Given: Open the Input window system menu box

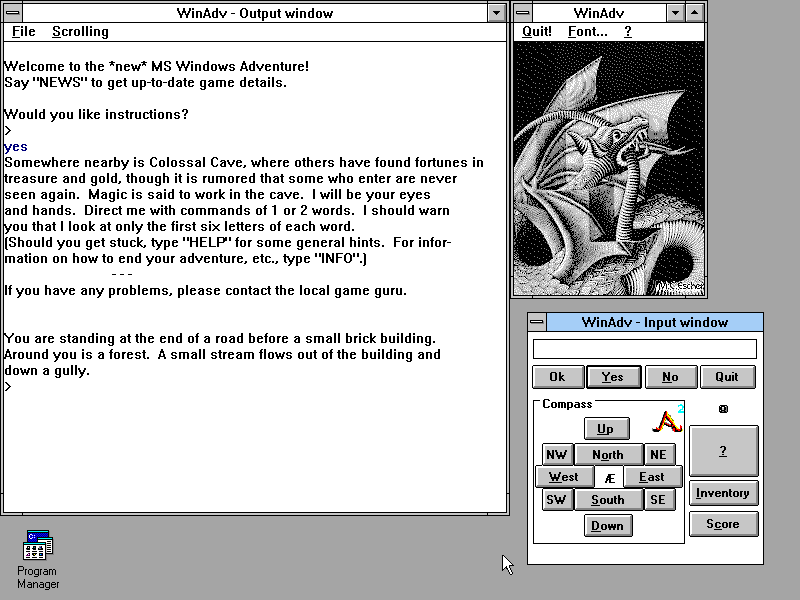Looking at the screenshot, I should [537, 322].
